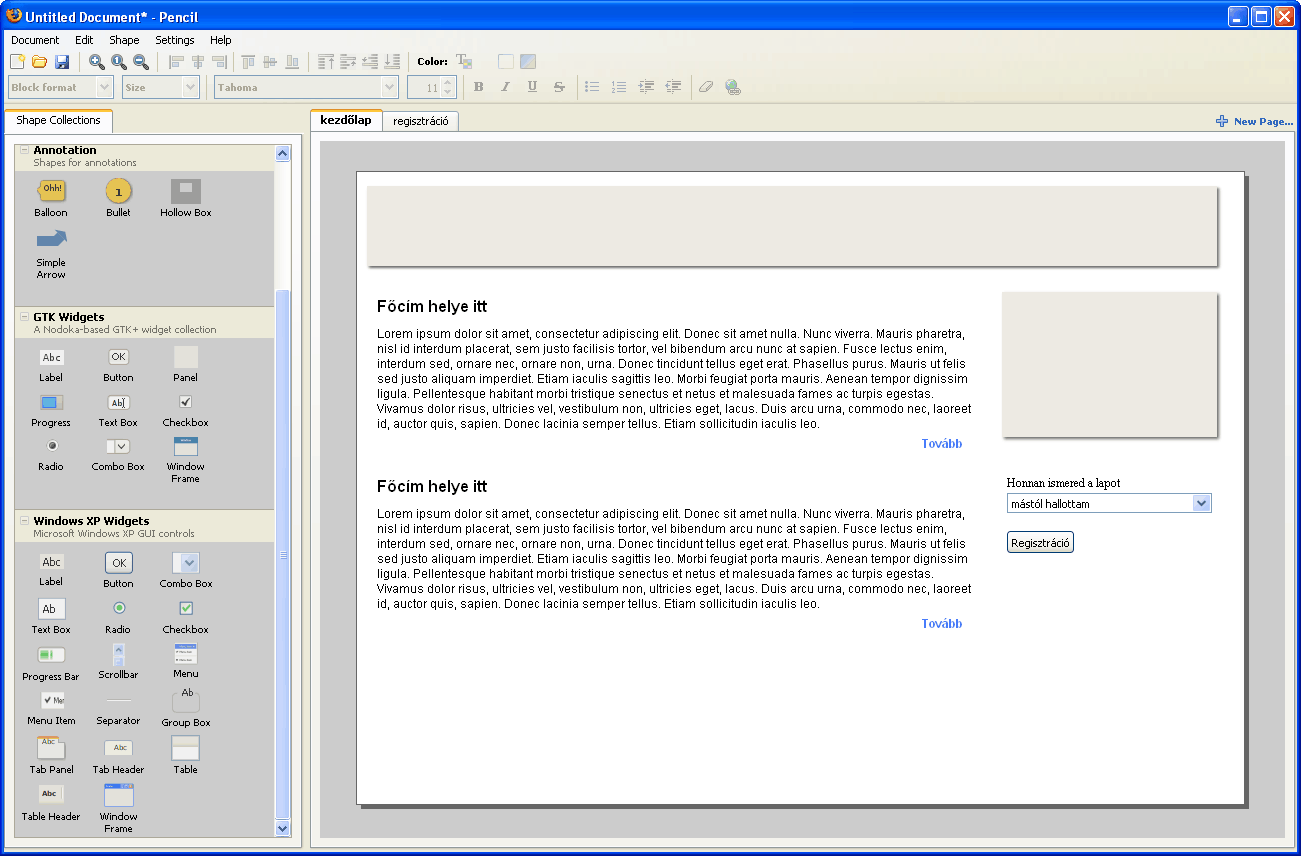Select the Windows XP Radio widget
1301x856 pixels.
(x=118, y=608)
